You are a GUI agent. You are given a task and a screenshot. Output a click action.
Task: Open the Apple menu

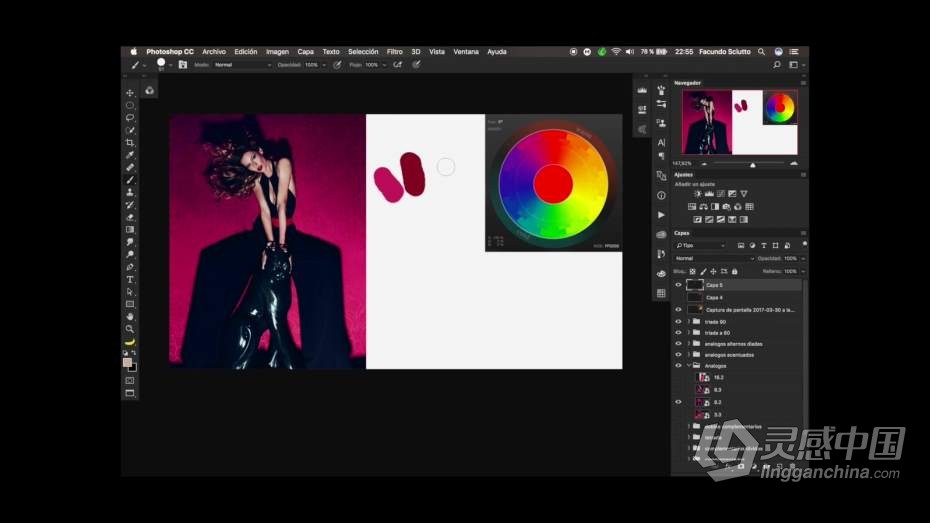pyautogui.click(x=133, y=52)
